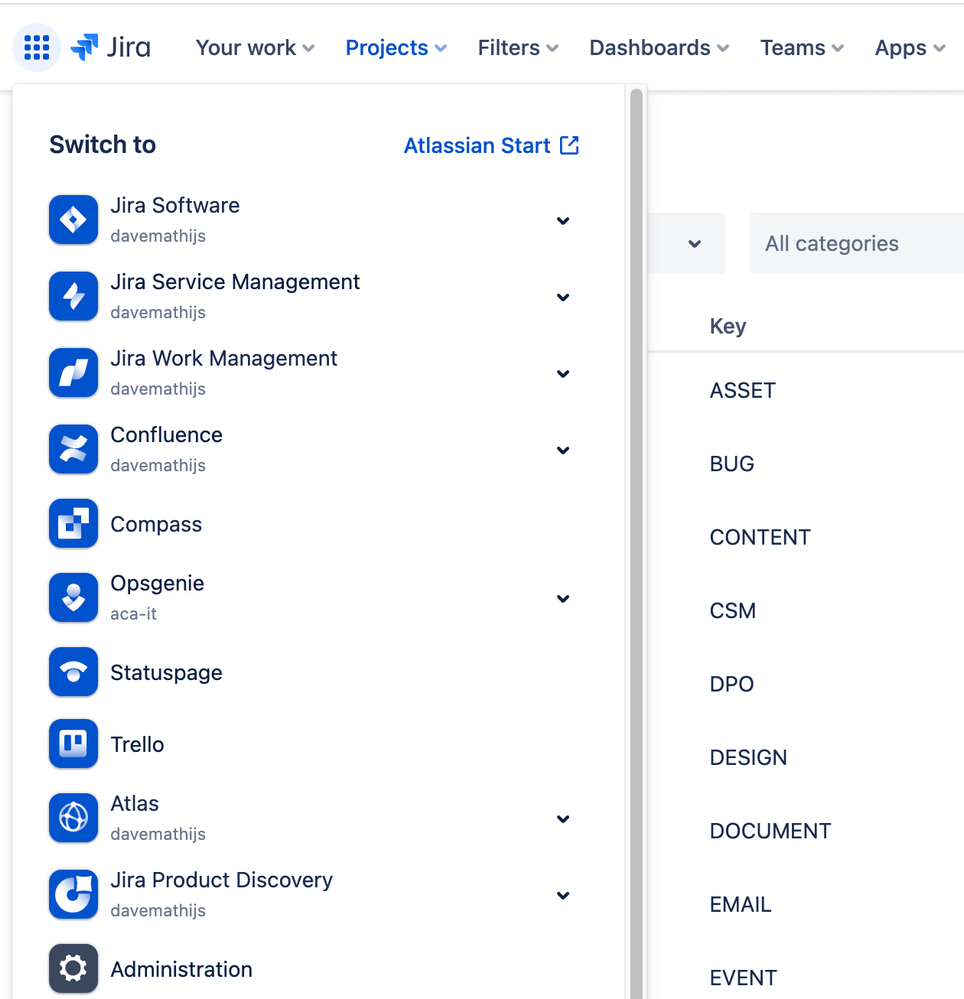Open the Compass app
Image resolution: width=964 pixels, height=999 pixels.
(156, 523)
